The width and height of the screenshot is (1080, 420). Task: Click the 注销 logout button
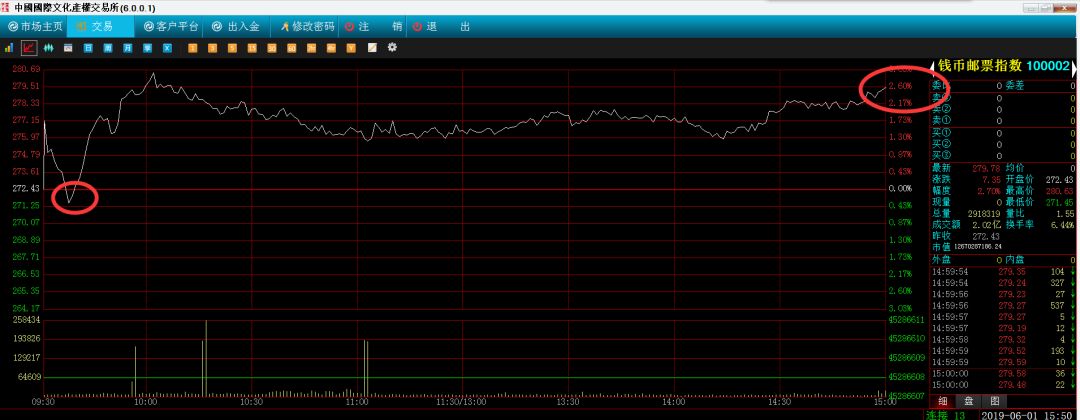click(x=373, y=27)
